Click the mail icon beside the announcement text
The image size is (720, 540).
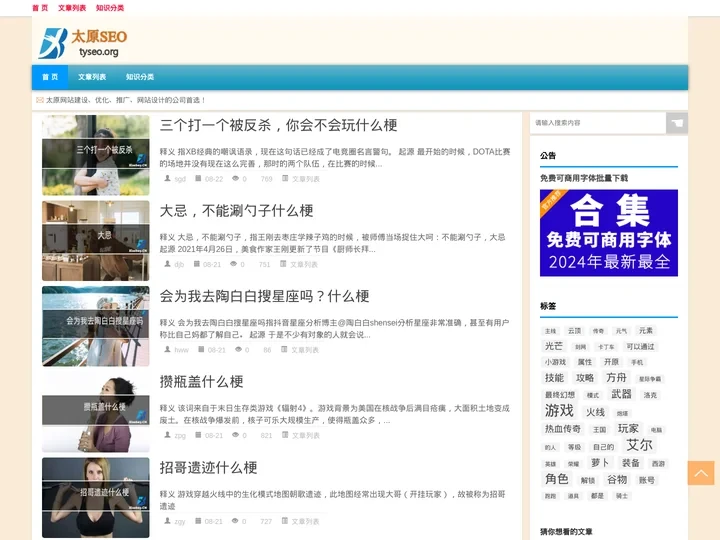(x=40, y=100)
